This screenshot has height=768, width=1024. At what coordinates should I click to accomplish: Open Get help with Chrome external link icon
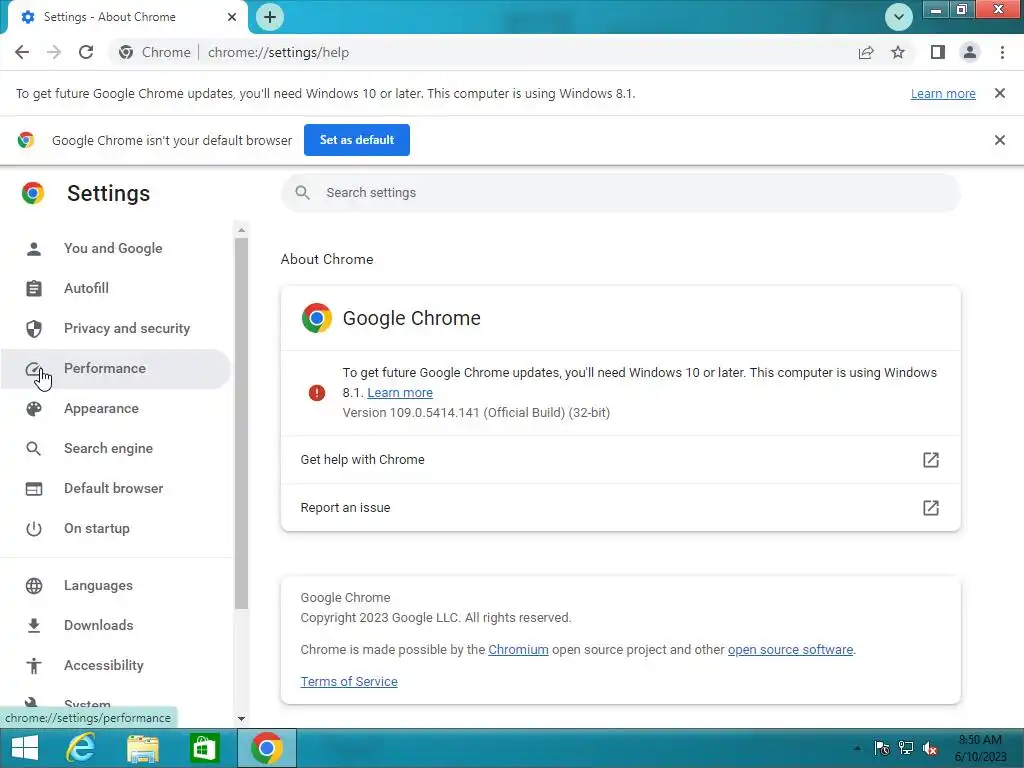click(931, 460)
